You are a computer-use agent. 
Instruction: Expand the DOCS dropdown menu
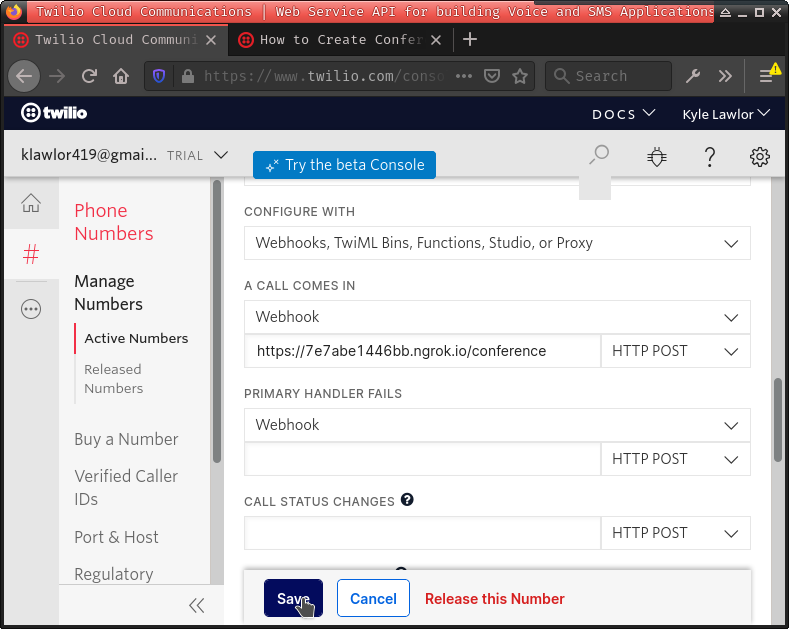pos(623,114)
